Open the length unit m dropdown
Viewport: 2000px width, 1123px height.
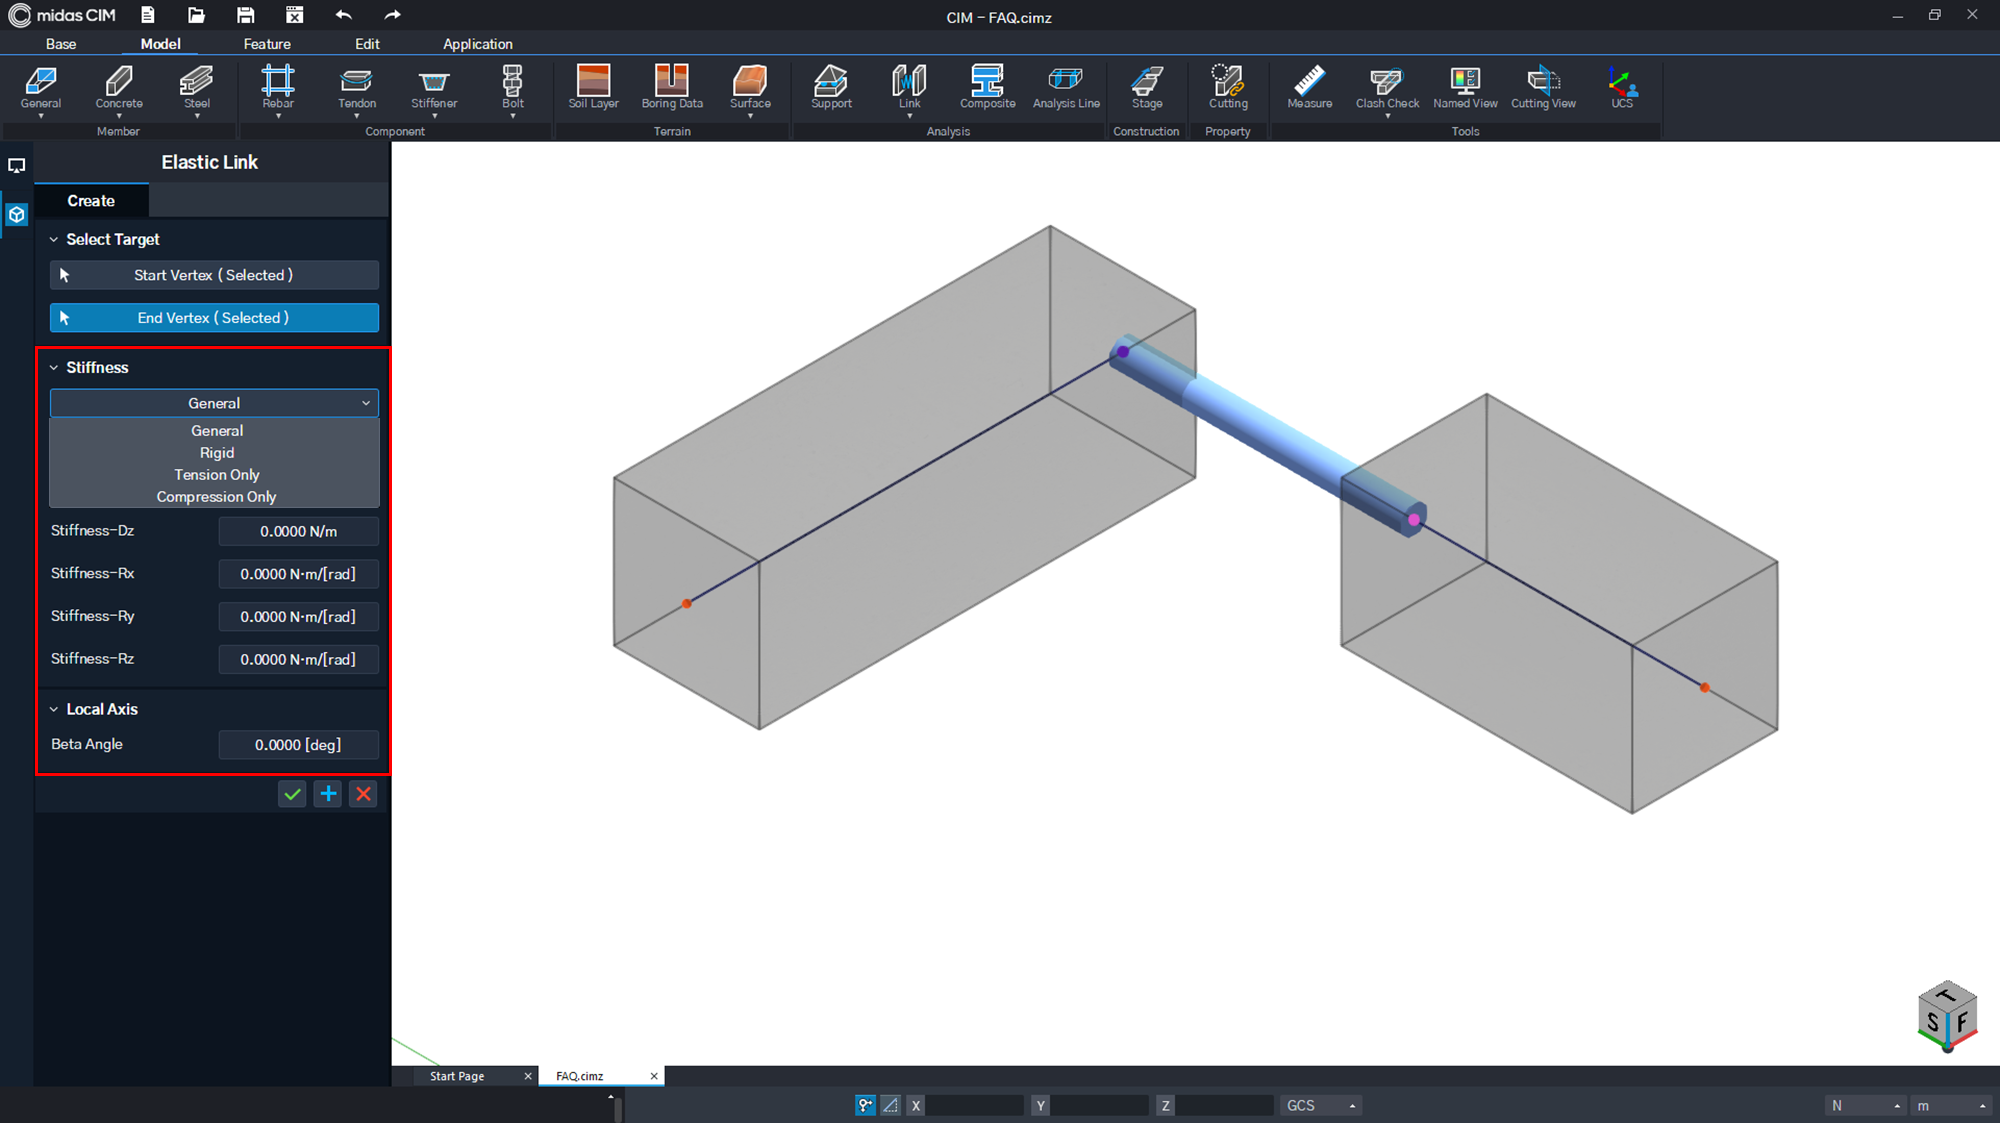[x=1950, y=1105]
